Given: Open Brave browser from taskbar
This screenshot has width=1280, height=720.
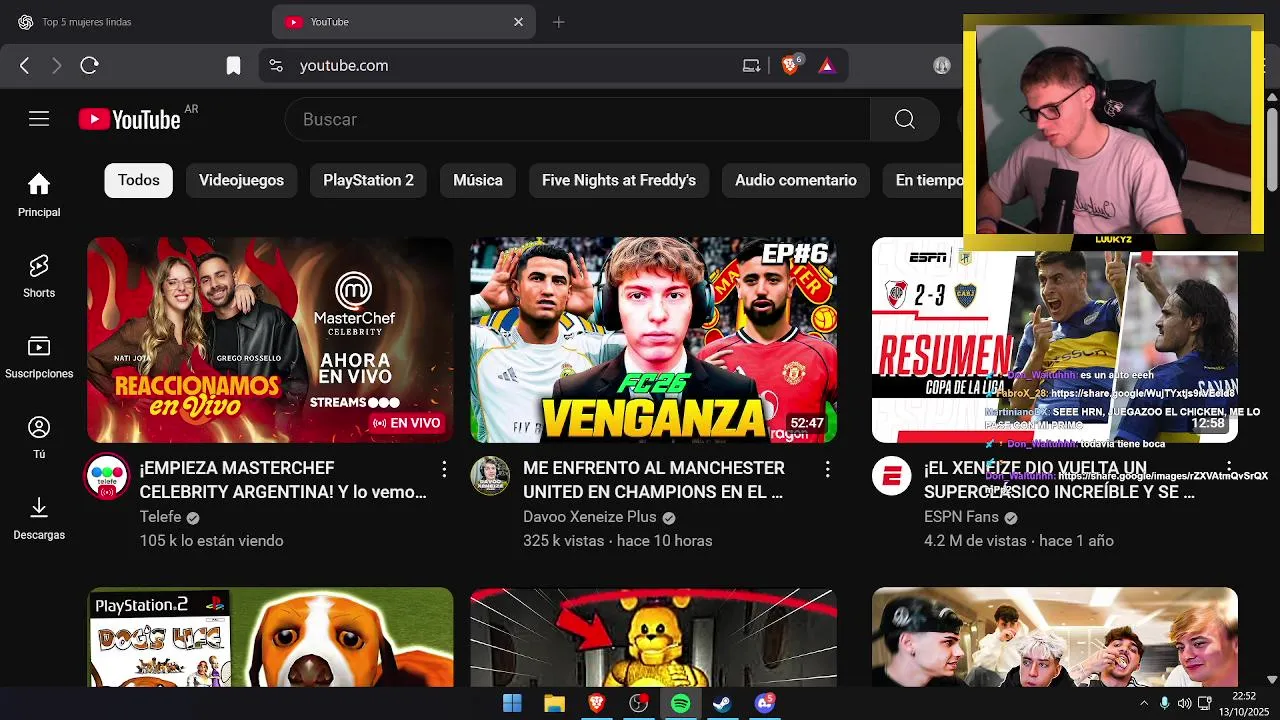Looking at the screenshot, I should [596, 703].
